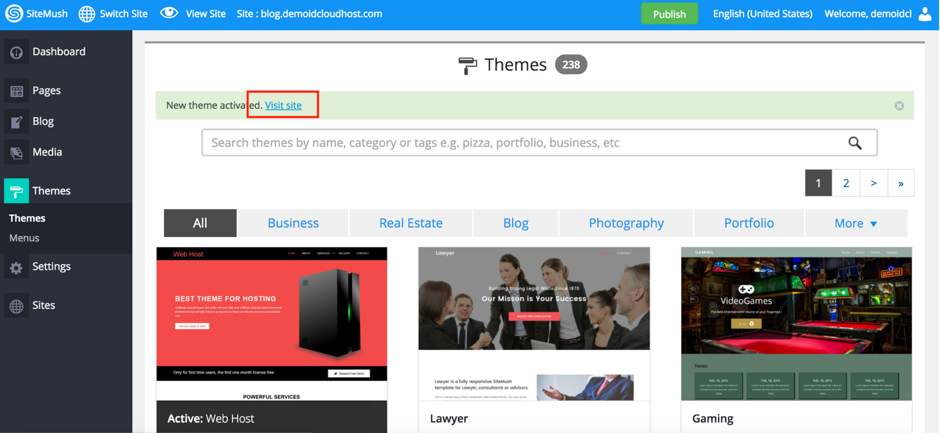Go to the next themes page
Image resolution: width=940 pixels, height=433 pixels.
click(873, 183)
